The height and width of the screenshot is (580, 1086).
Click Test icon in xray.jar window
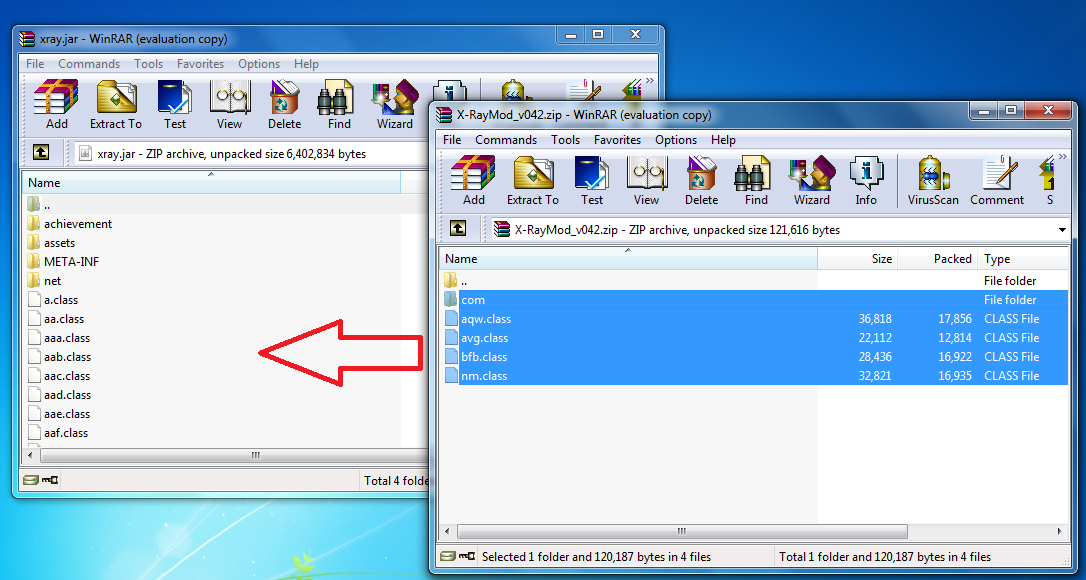click(x=175, y=104)
